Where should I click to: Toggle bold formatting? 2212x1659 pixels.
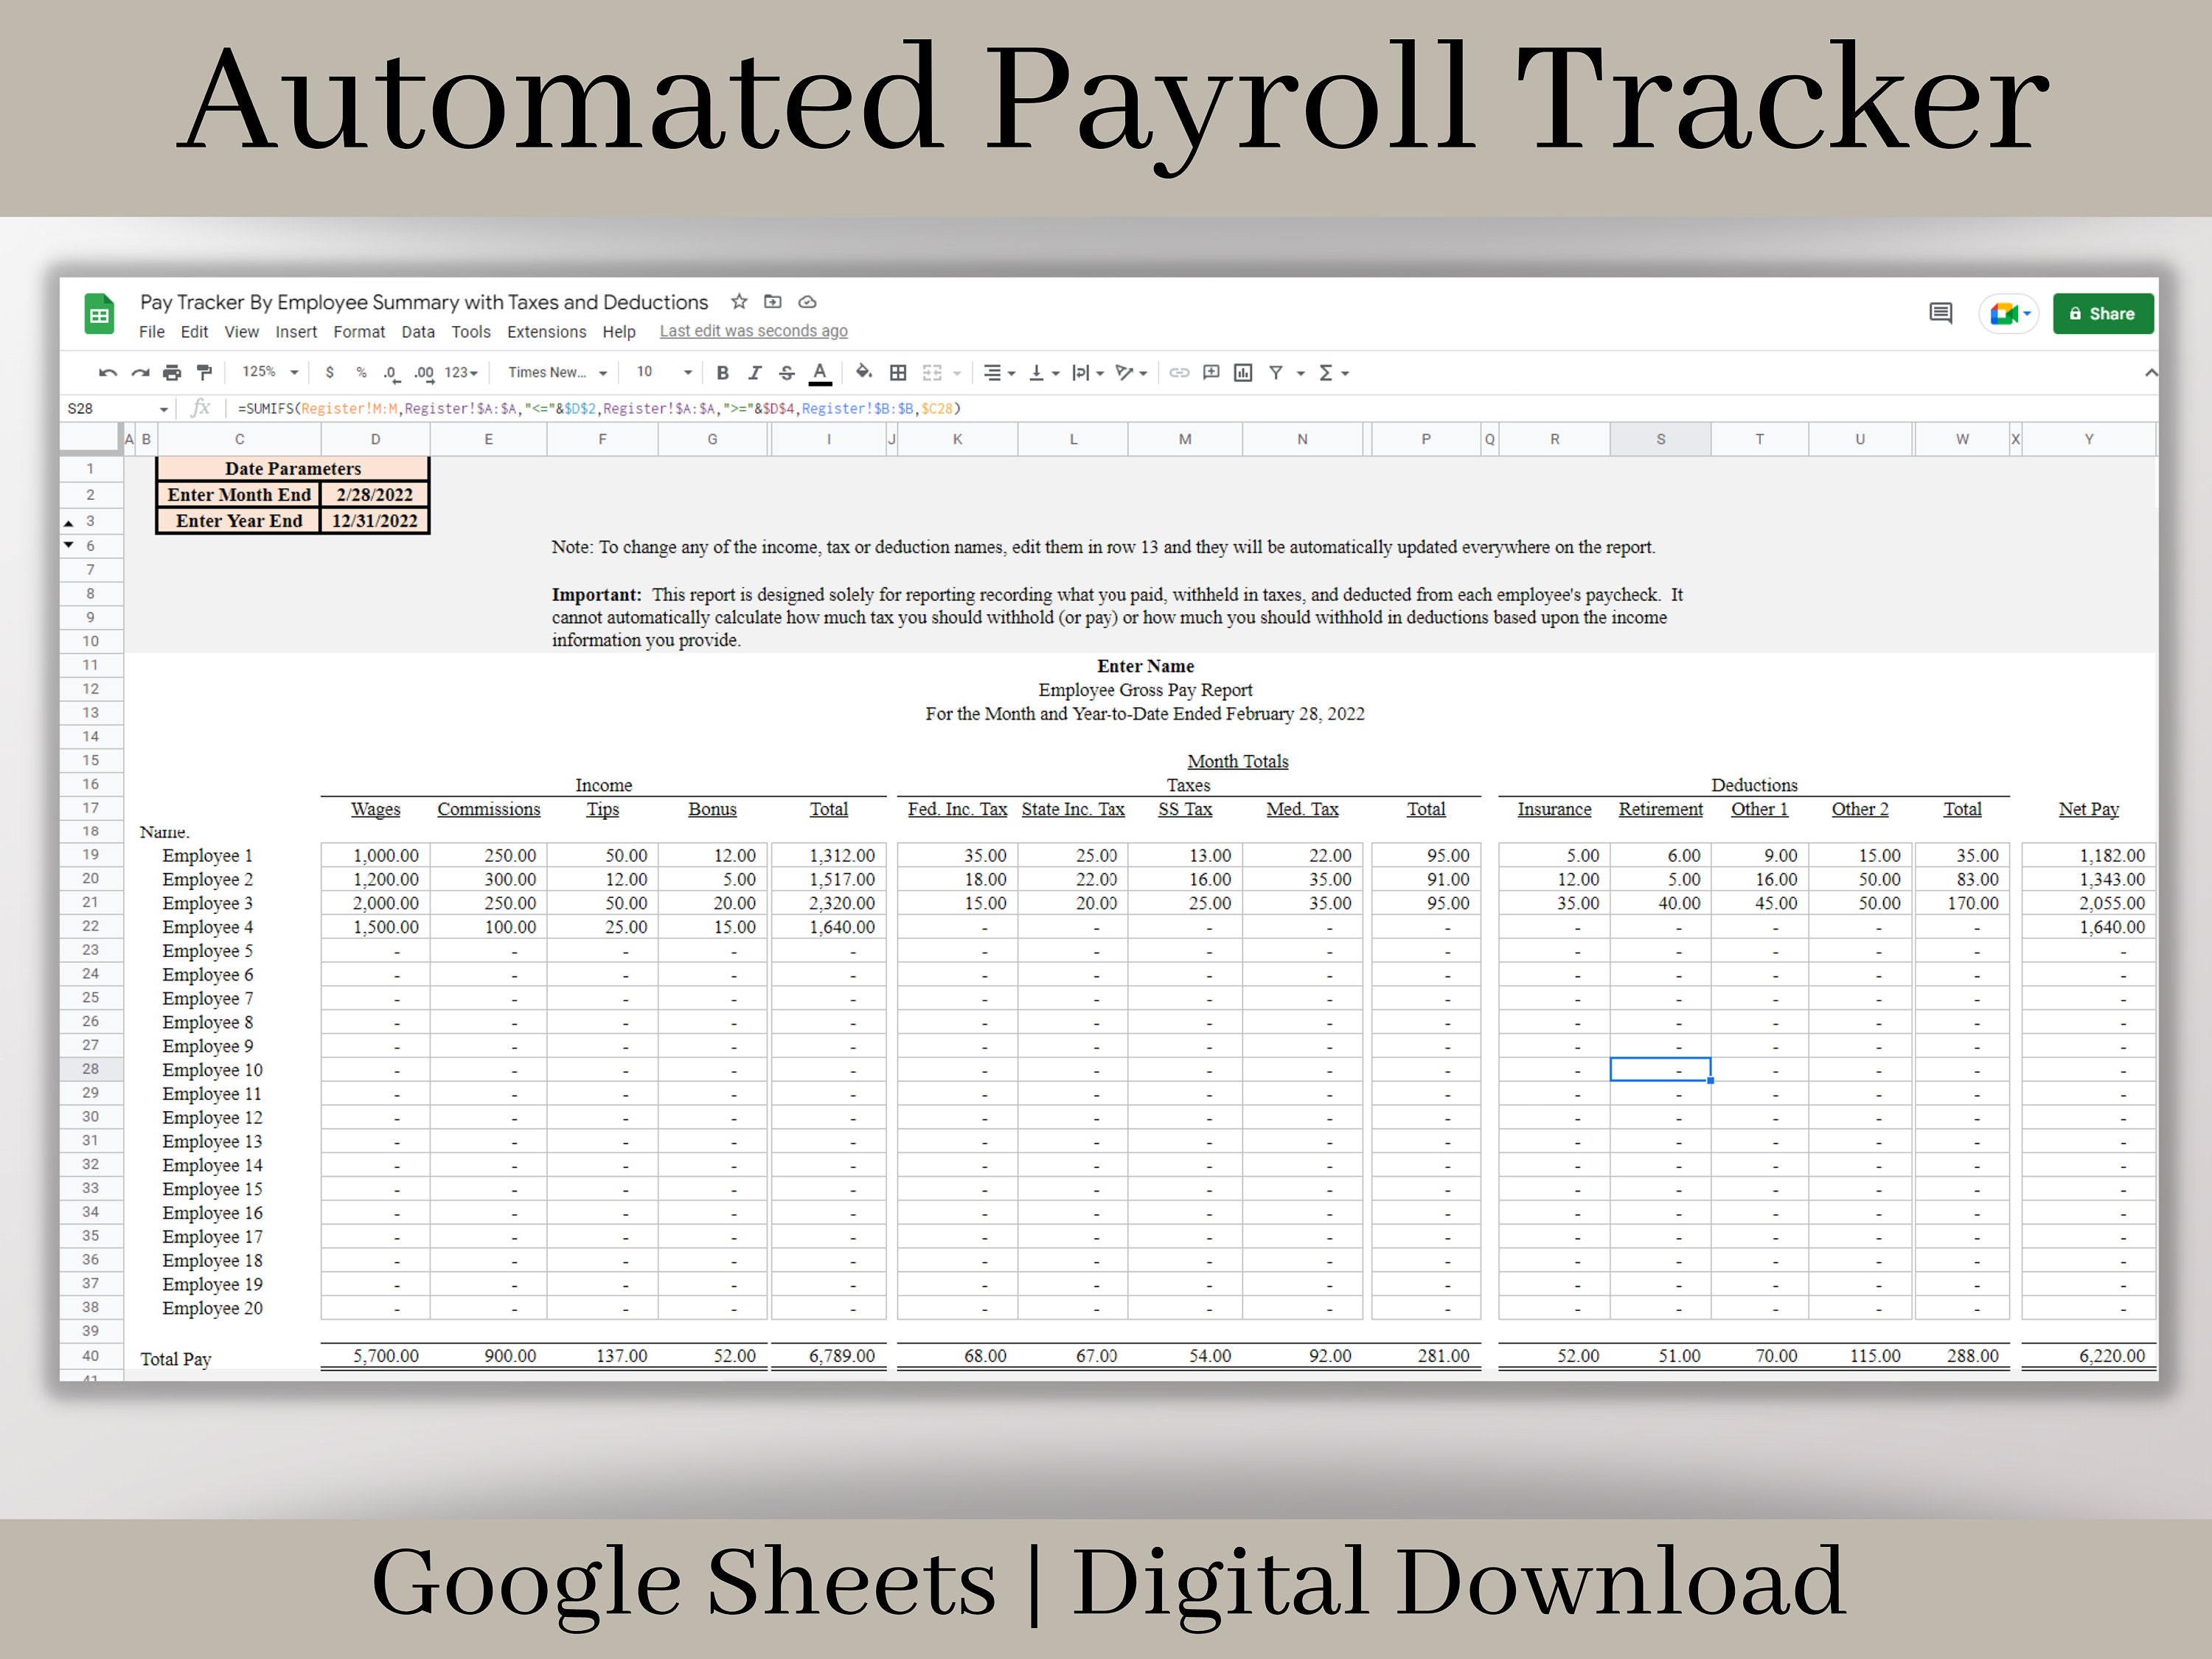[x=722, y=373]
